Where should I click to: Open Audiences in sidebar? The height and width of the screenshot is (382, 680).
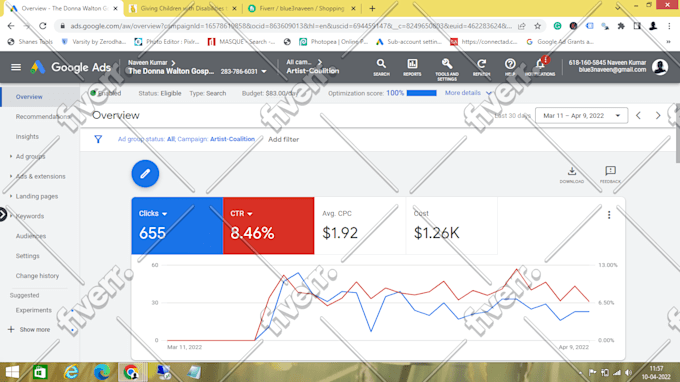31,236
